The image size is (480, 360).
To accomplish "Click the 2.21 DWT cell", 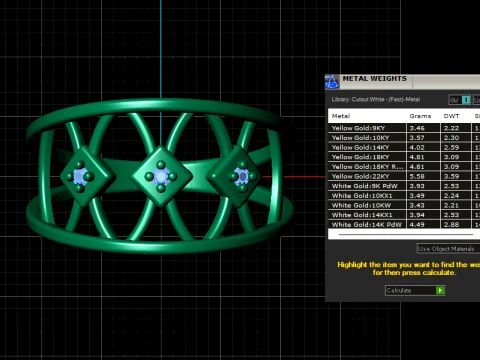I will [456, 205].
